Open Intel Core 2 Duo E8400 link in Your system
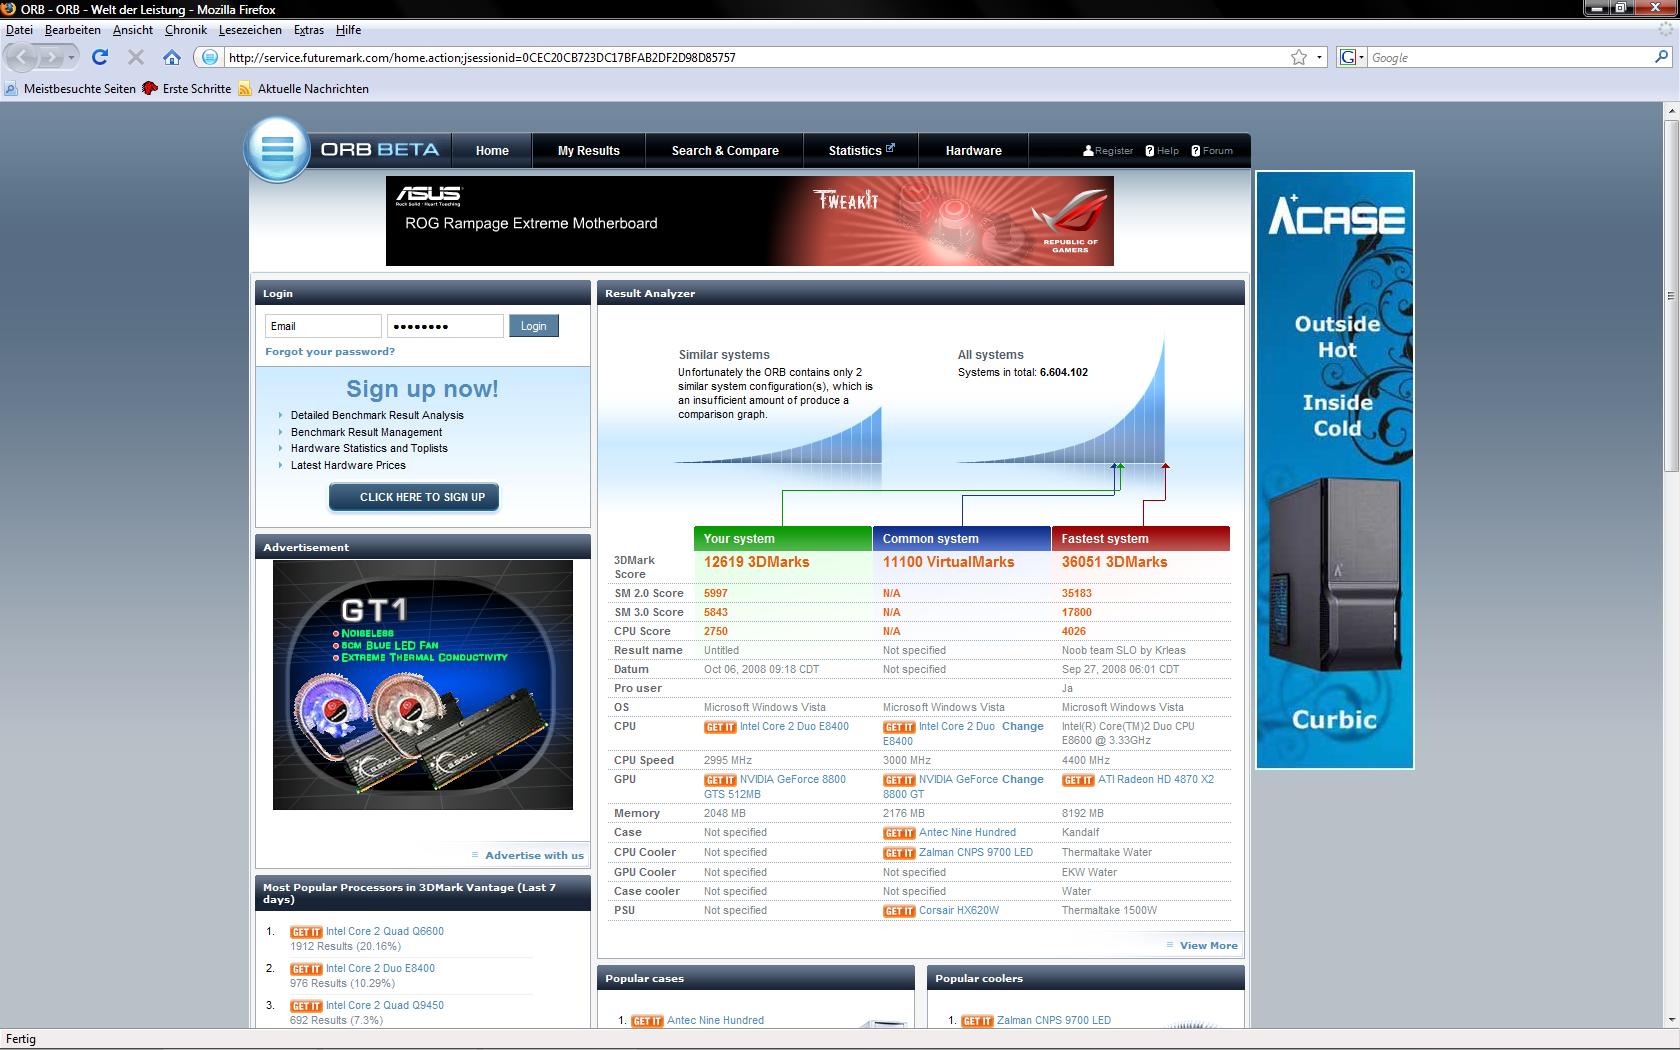Screen dimensions: 1680x1050 click(x=794, y=727)
